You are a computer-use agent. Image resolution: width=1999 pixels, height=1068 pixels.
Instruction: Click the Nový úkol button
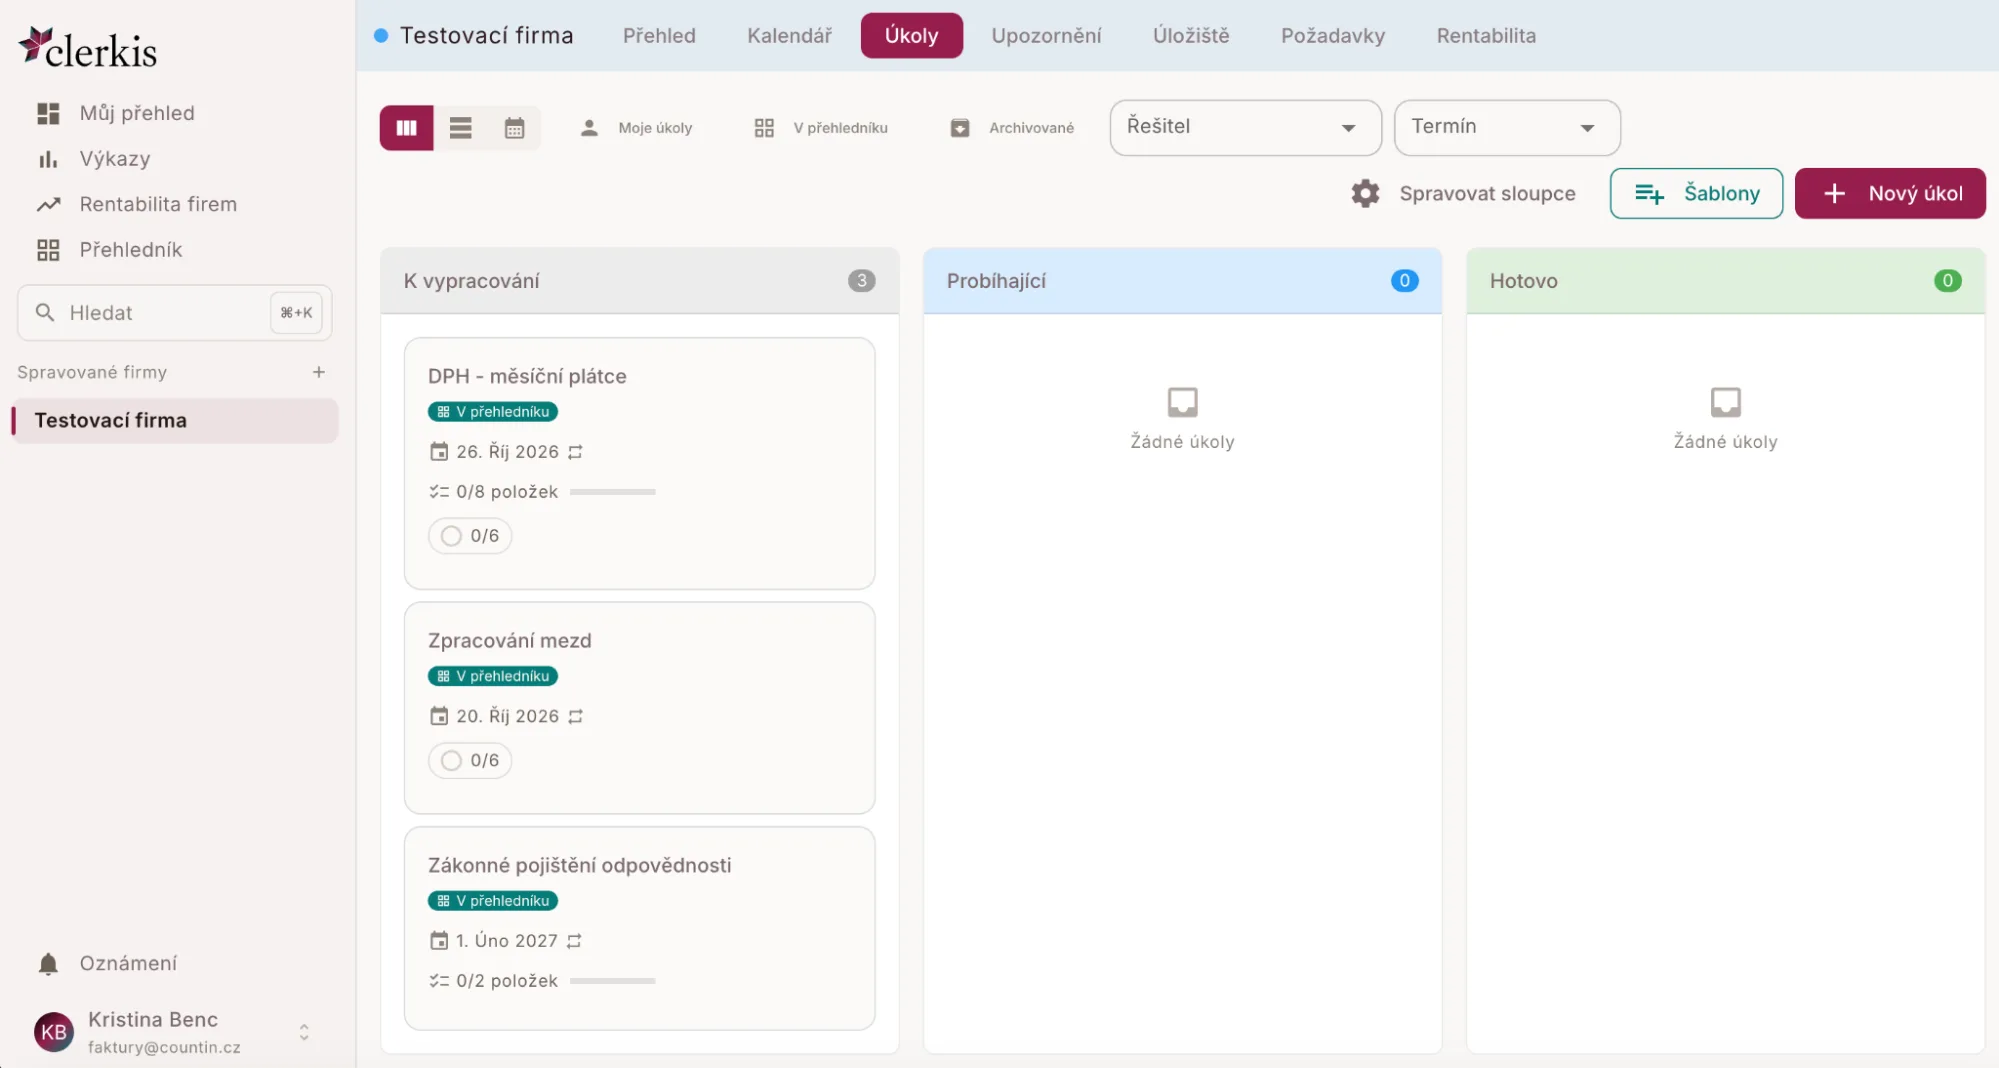point(1890,193)
